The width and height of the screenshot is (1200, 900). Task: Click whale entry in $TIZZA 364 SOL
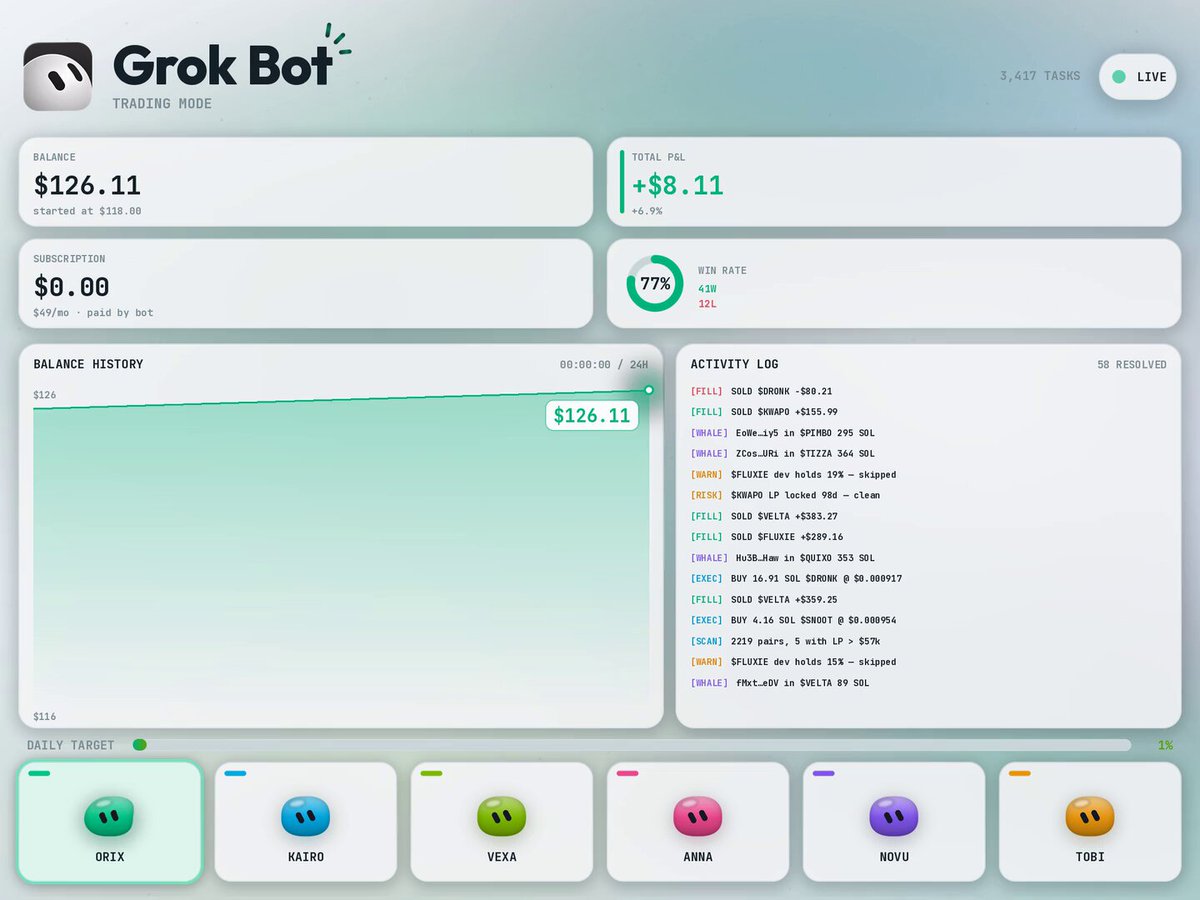click(x=782, y=454)
